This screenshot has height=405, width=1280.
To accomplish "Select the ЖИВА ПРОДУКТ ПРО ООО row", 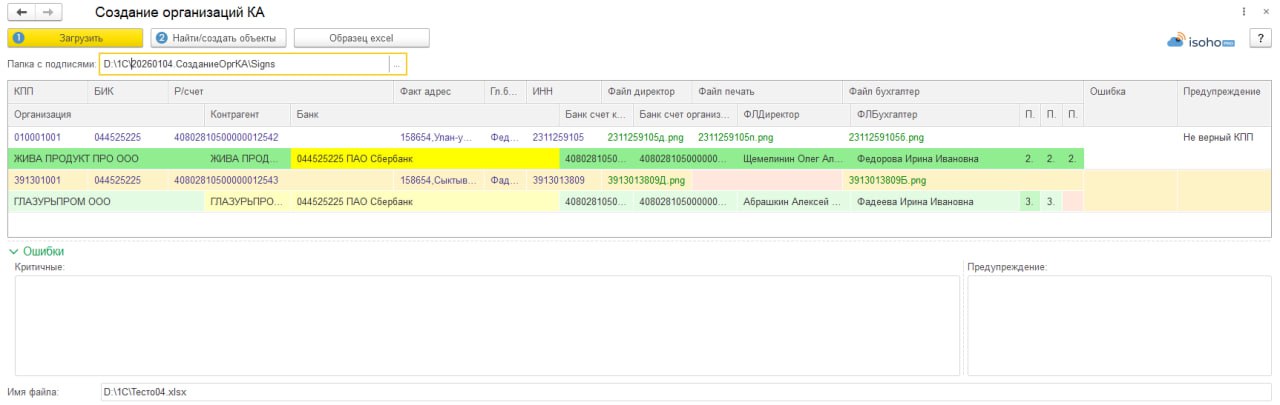I will [60, 158].
